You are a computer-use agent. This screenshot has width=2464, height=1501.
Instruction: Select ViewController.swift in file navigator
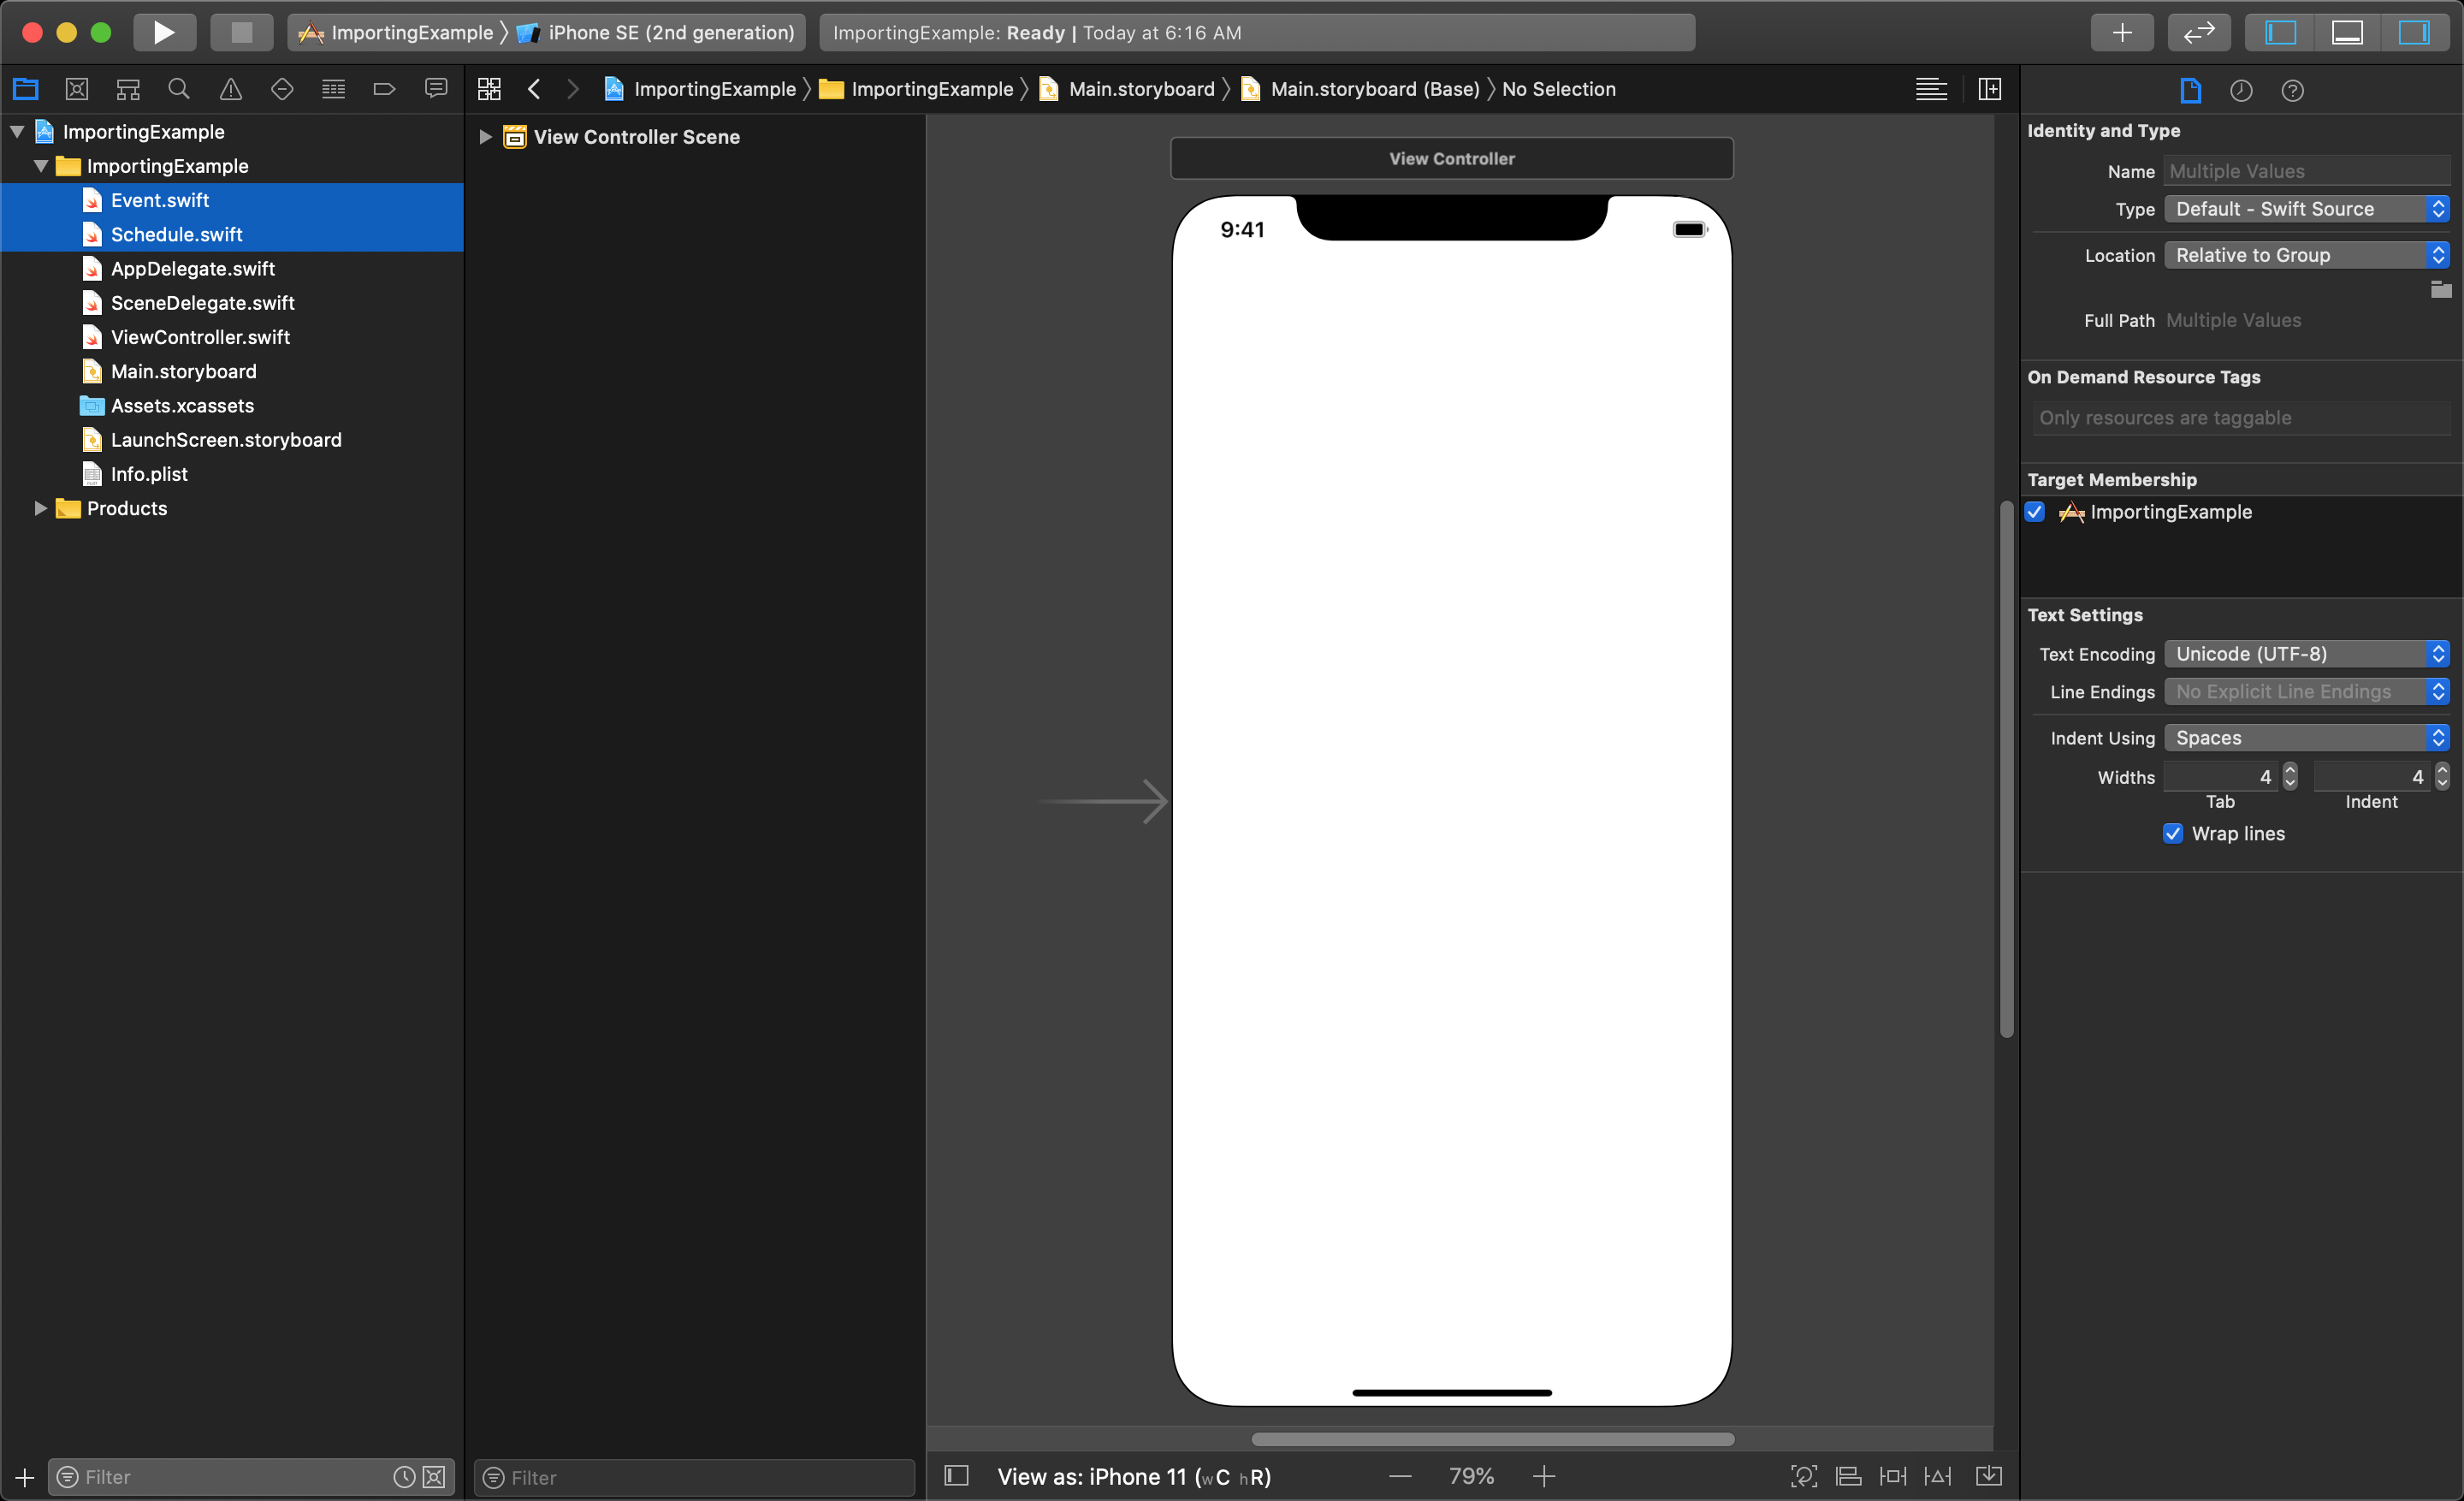201,336
